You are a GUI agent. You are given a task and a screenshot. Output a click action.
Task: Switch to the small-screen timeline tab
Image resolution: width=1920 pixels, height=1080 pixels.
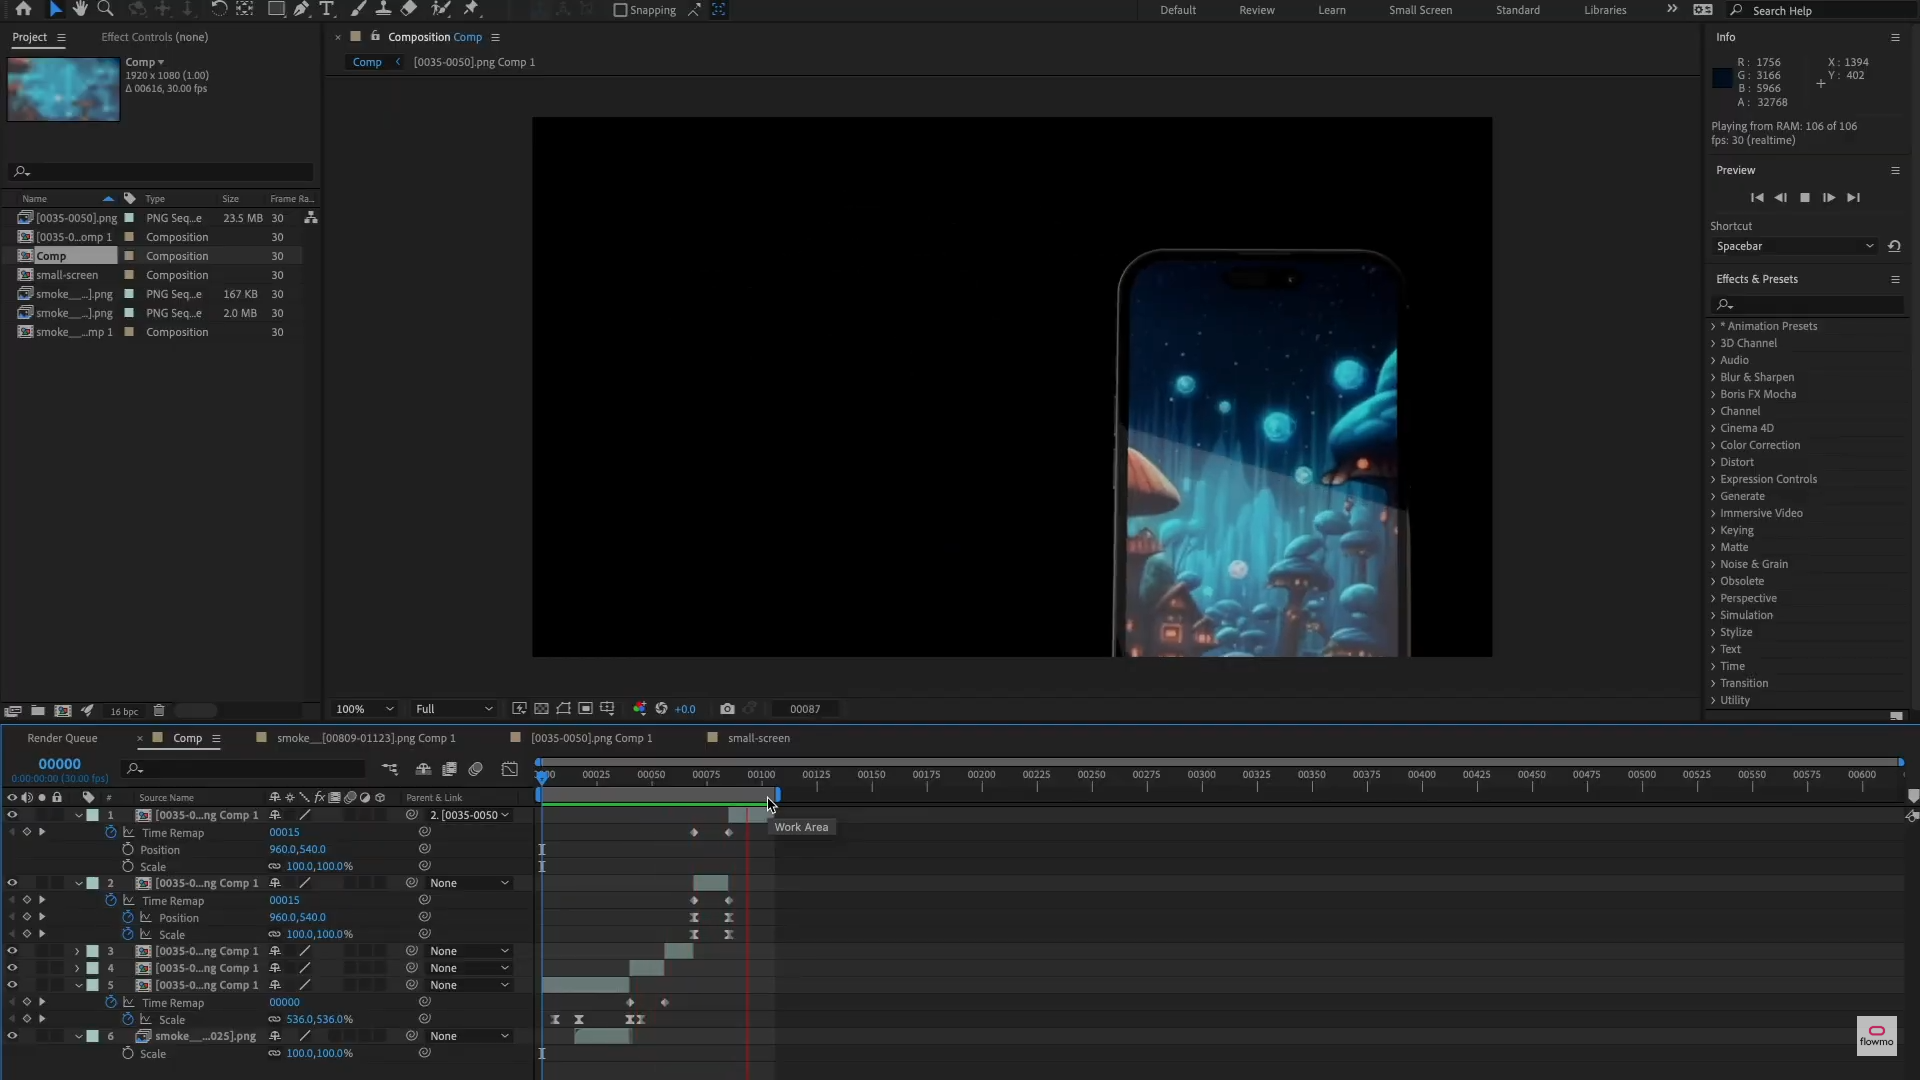click(x=758, y=738)
